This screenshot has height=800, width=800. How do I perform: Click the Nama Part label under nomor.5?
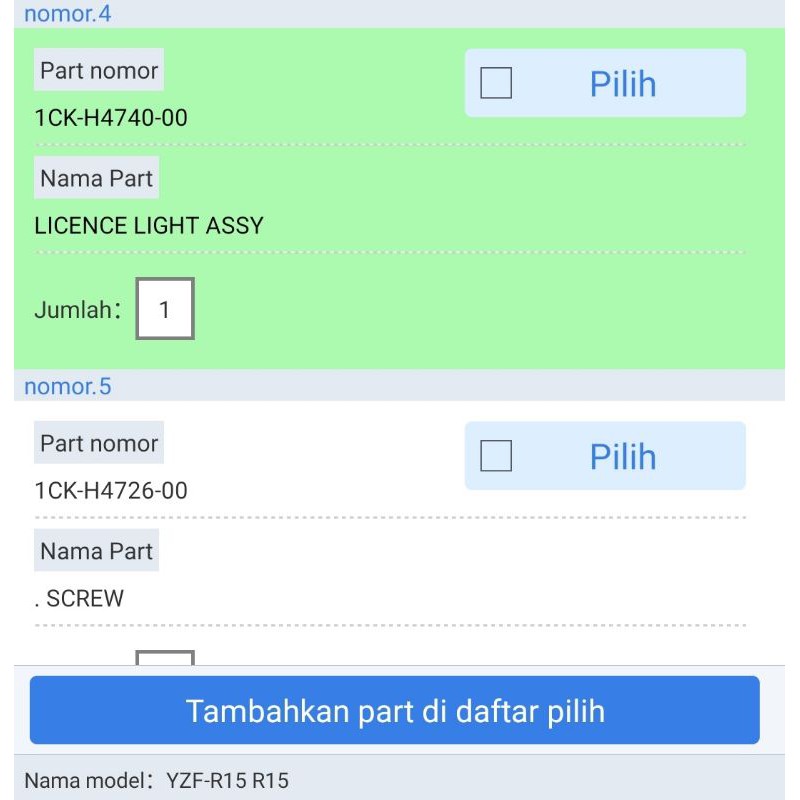(x=96, y=549)
